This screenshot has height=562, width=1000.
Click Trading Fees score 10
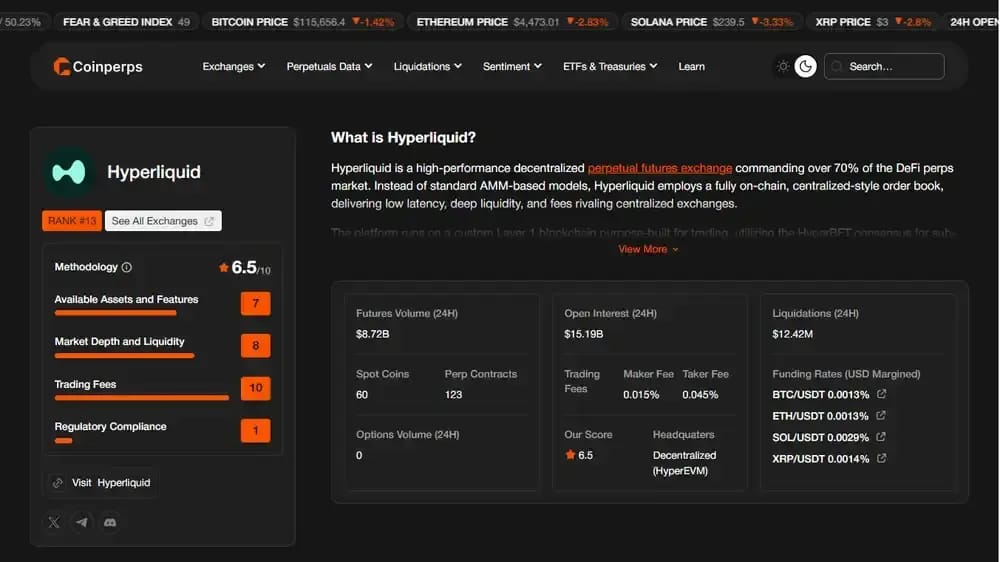click(255, 388)
